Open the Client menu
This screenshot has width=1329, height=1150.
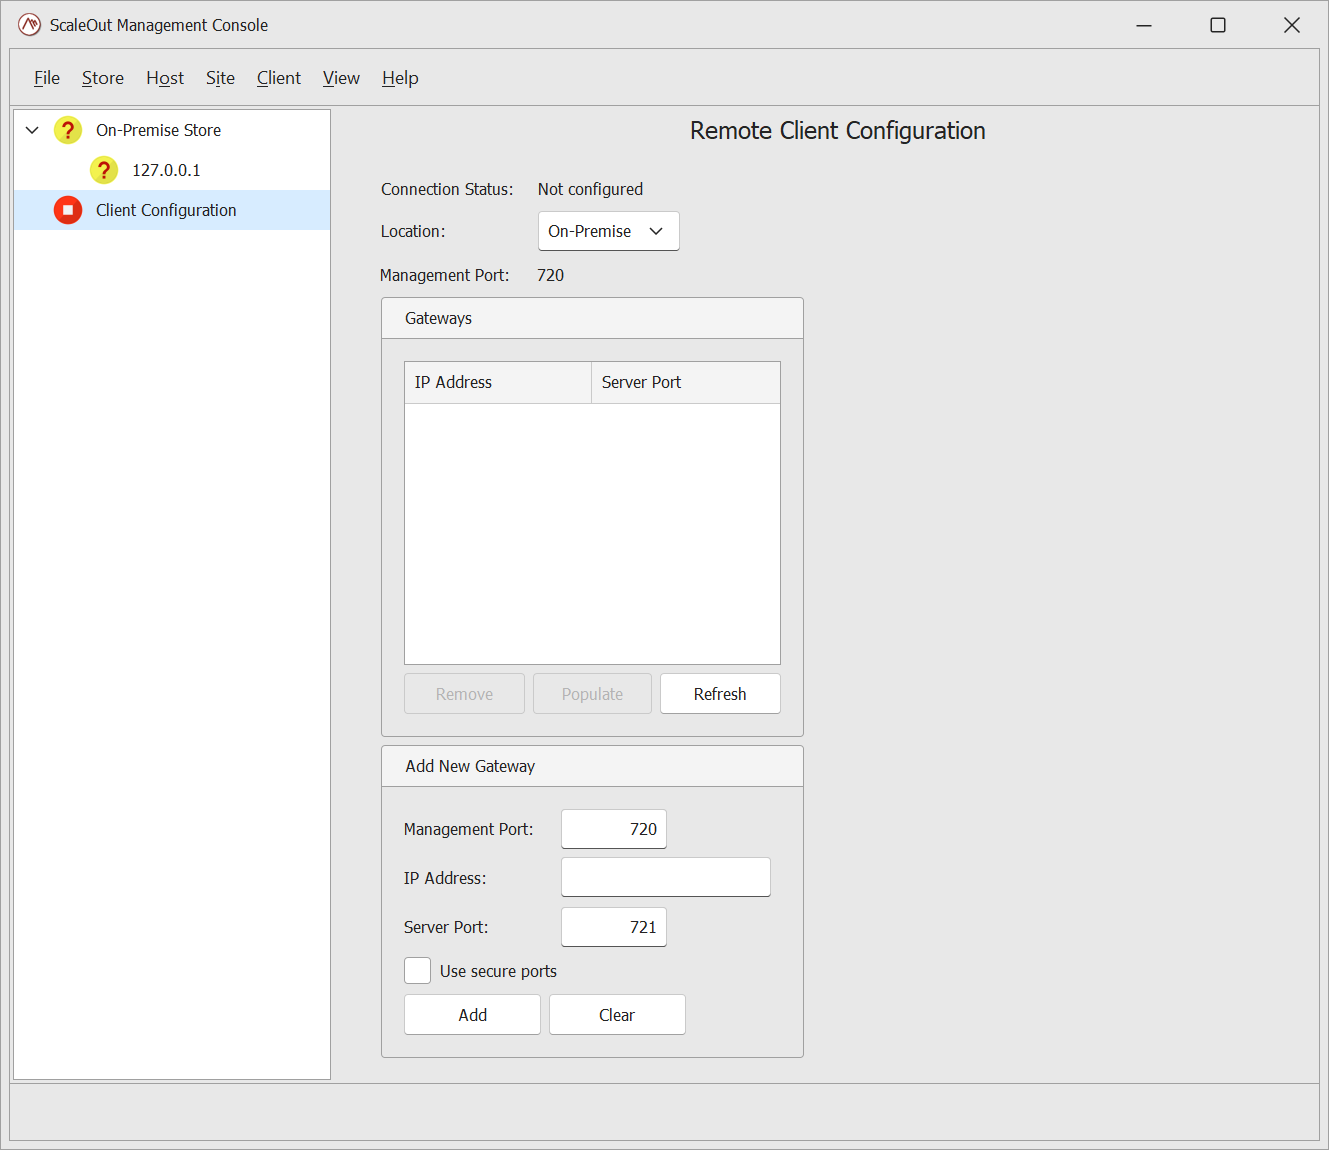tap(278, 78)
